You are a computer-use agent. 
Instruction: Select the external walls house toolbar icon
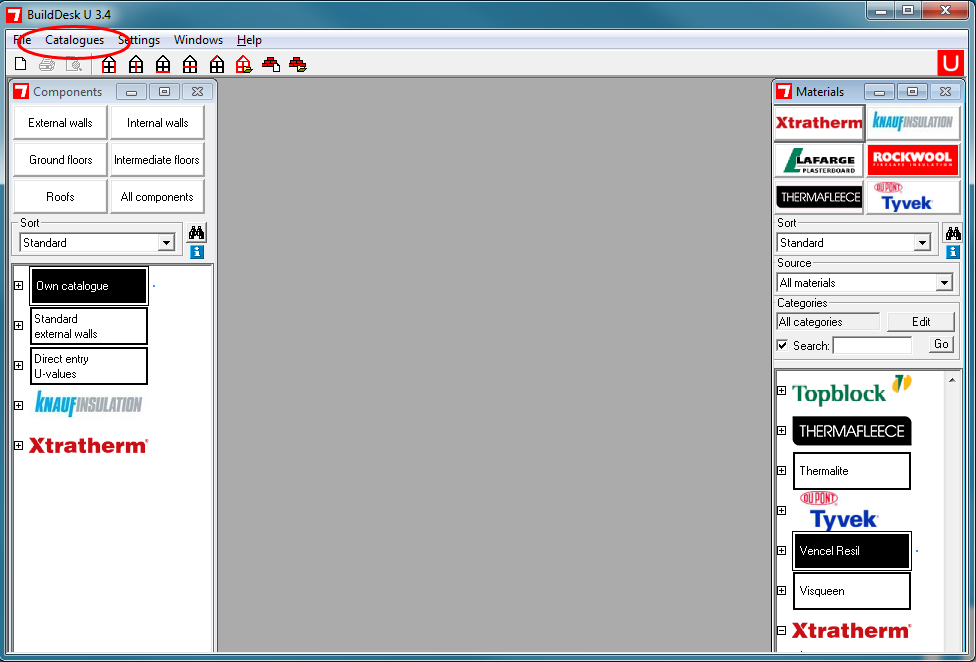pos(109,64)
